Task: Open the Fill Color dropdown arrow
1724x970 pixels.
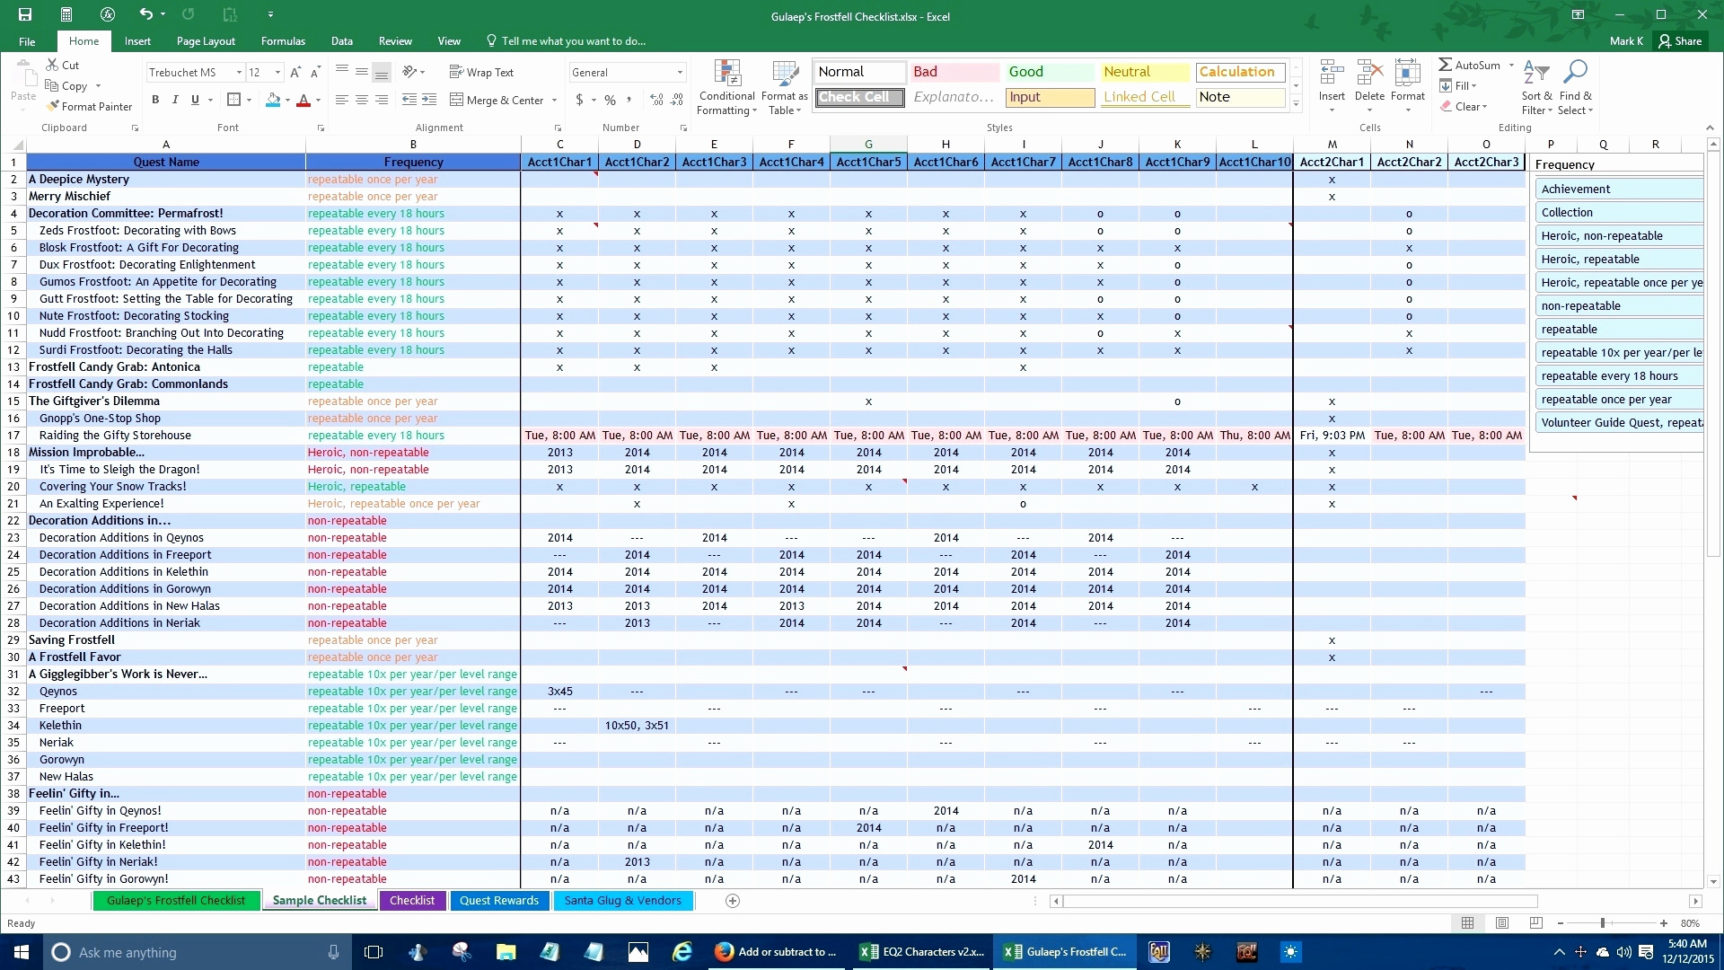Action: (x=288, y=100)
